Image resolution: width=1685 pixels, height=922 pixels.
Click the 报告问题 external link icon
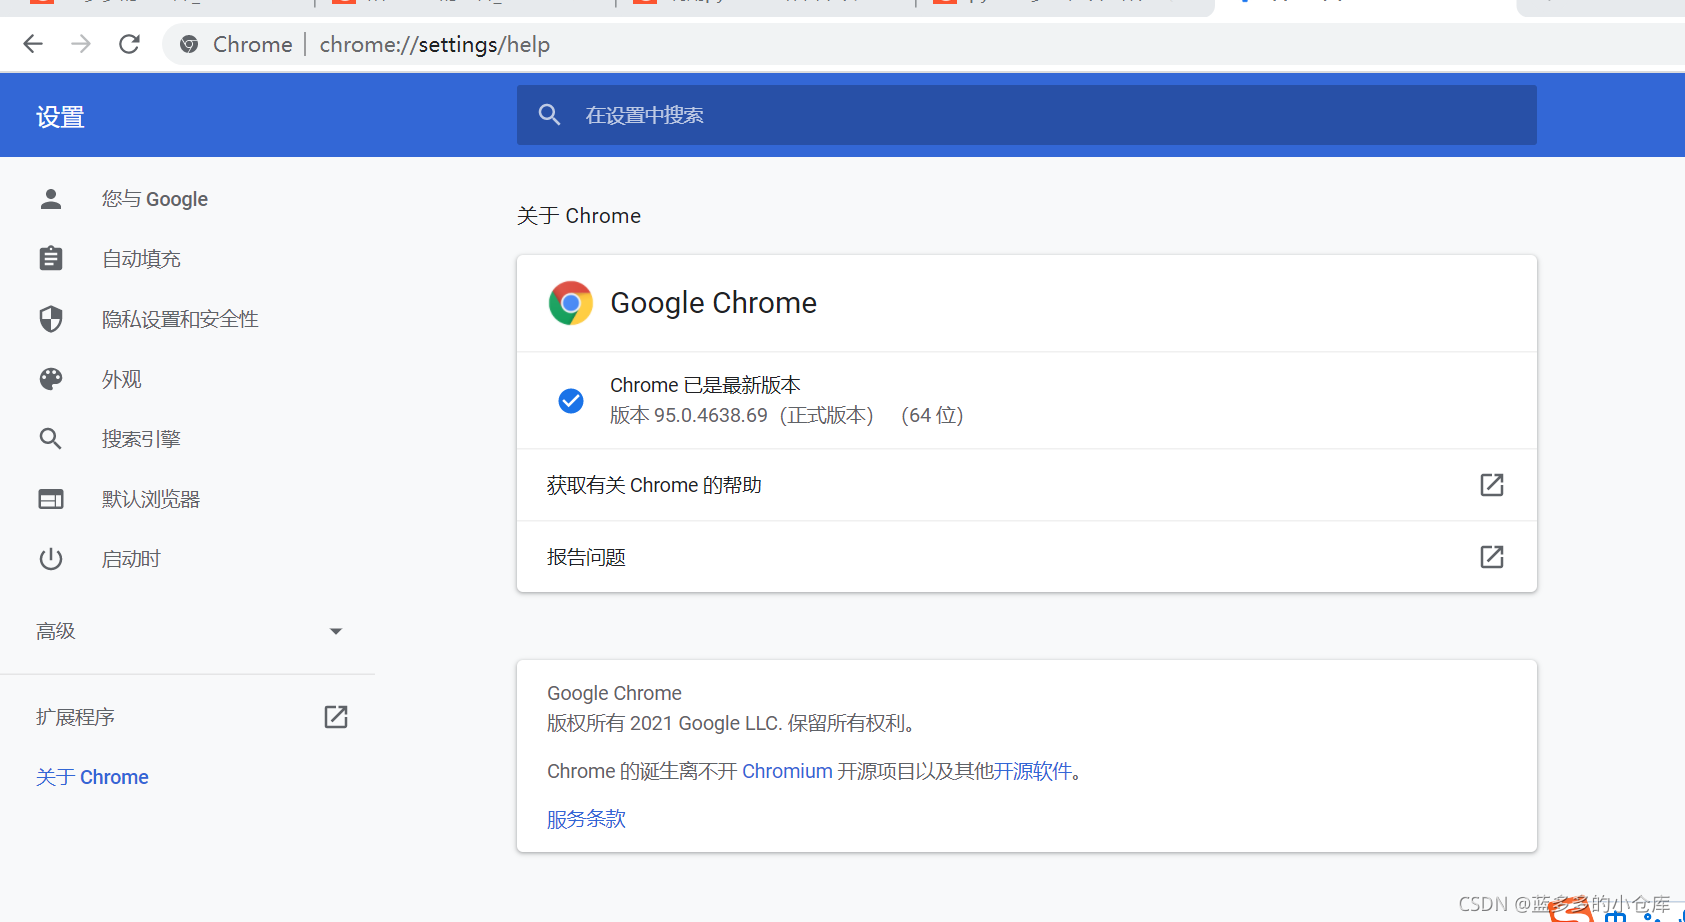1491,557
